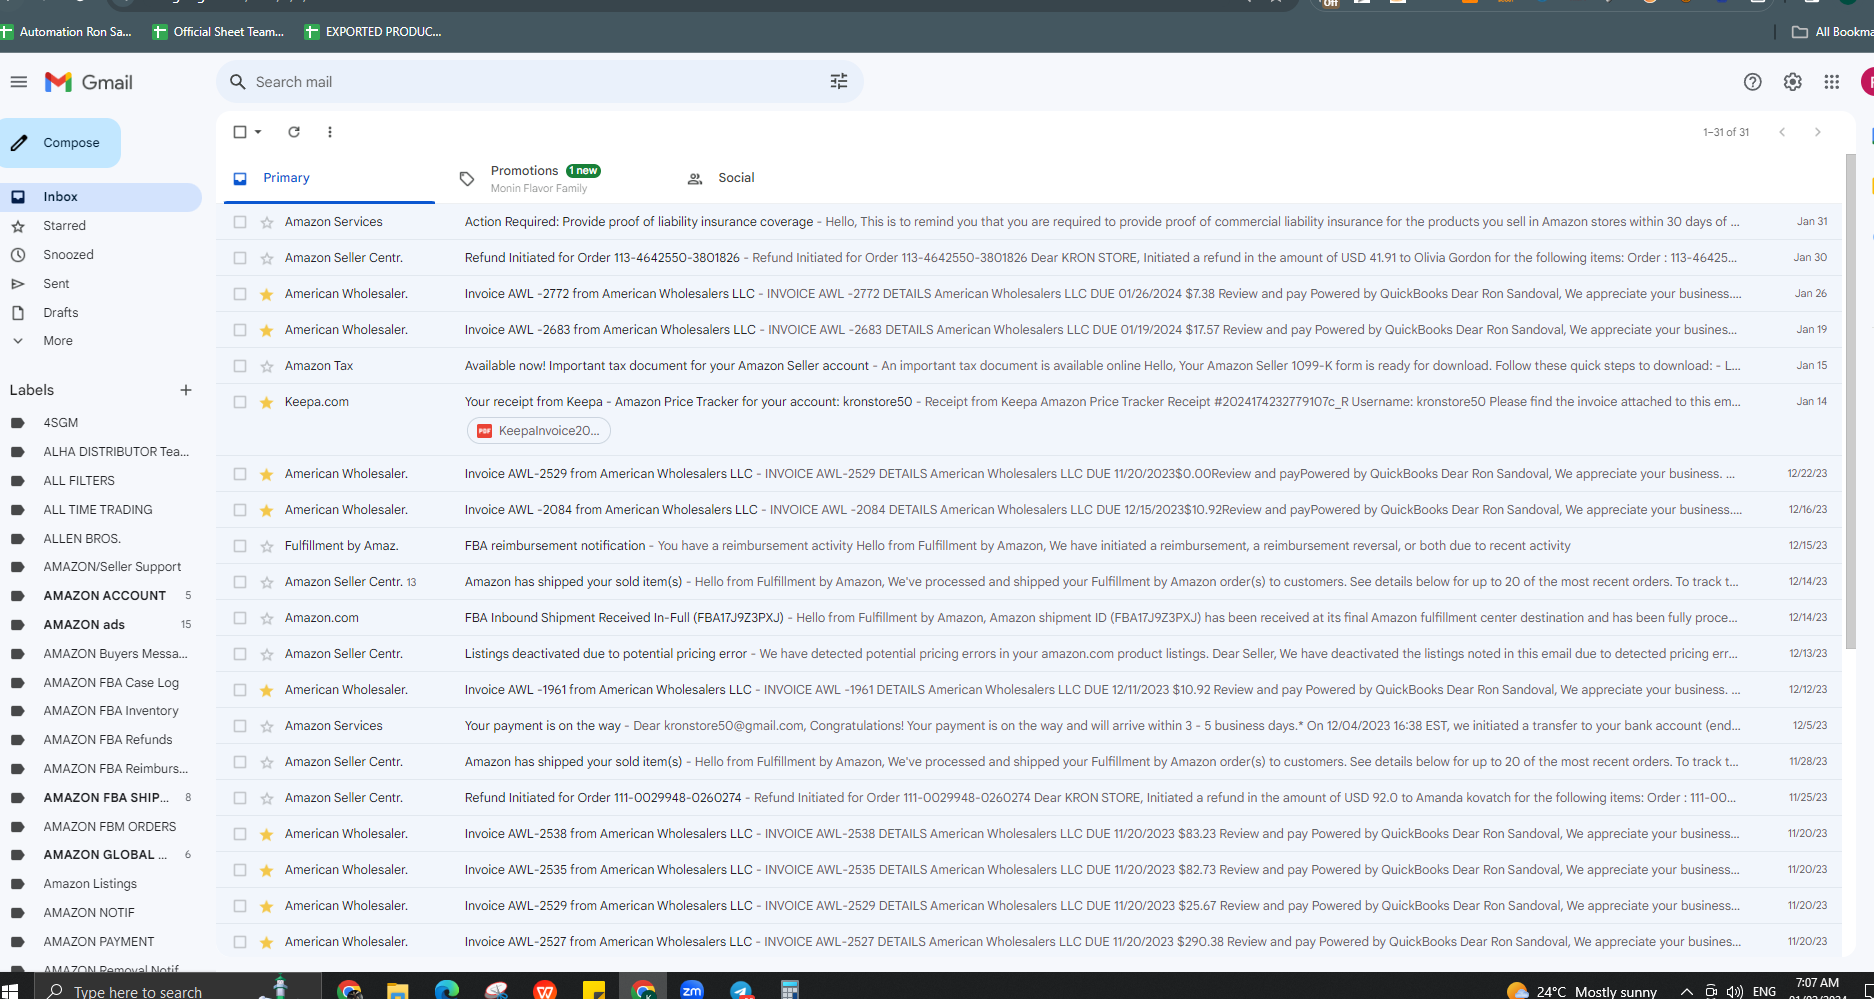The image size is (1874, 999).
Task: Show hidden system tray icons
Action: click(x=1686, y=991)
